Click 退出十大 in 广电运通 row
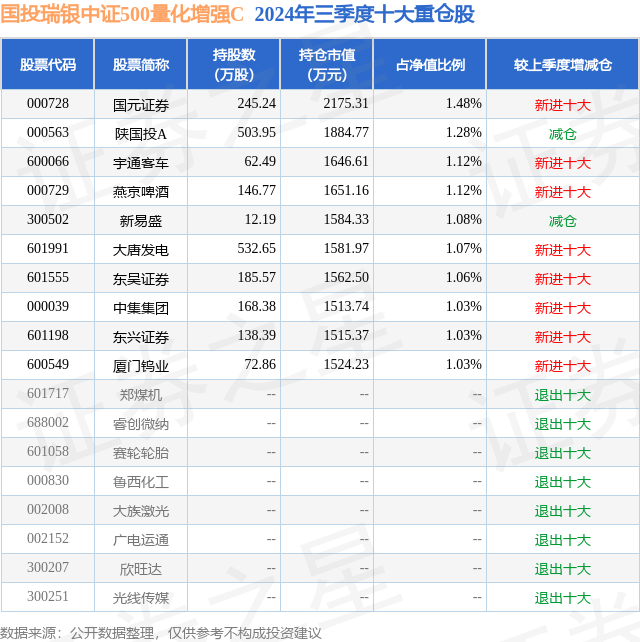The width and height of the screenshot is (640, 642). (x=563, y=541)
